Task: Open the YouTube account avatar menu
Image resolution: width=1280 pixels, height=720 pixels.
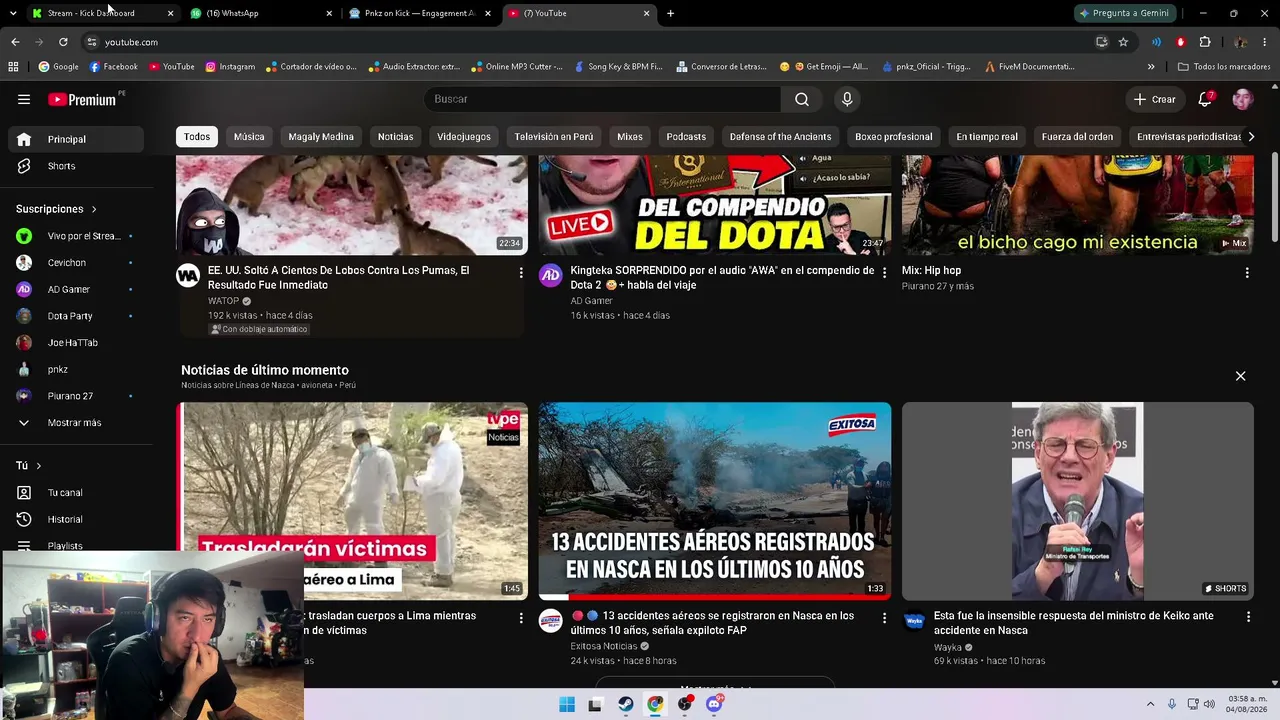Action: pos(1242,99)
